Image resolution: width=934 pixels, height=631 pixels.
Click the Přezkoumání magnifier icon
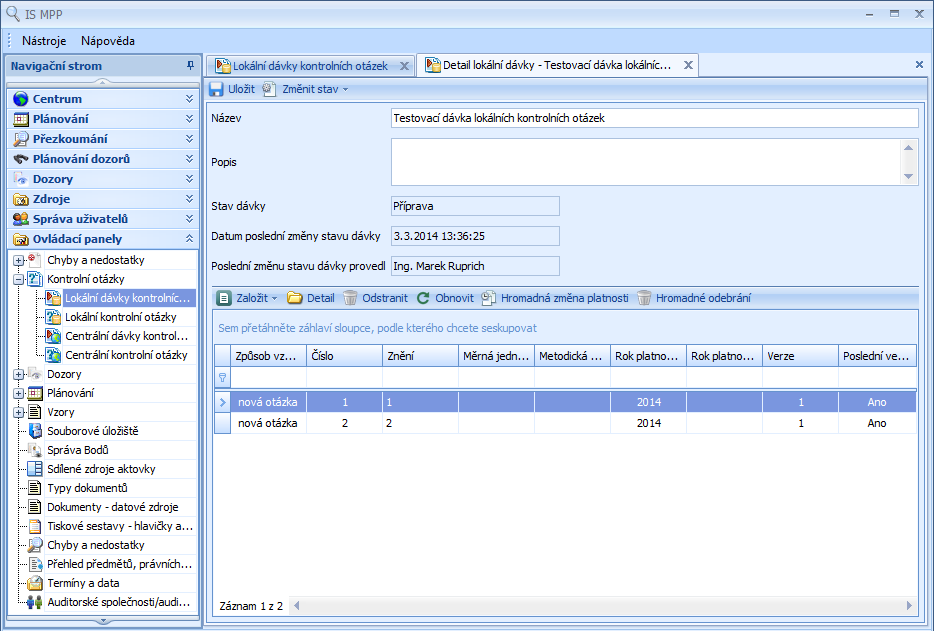(x=21, y=139)
